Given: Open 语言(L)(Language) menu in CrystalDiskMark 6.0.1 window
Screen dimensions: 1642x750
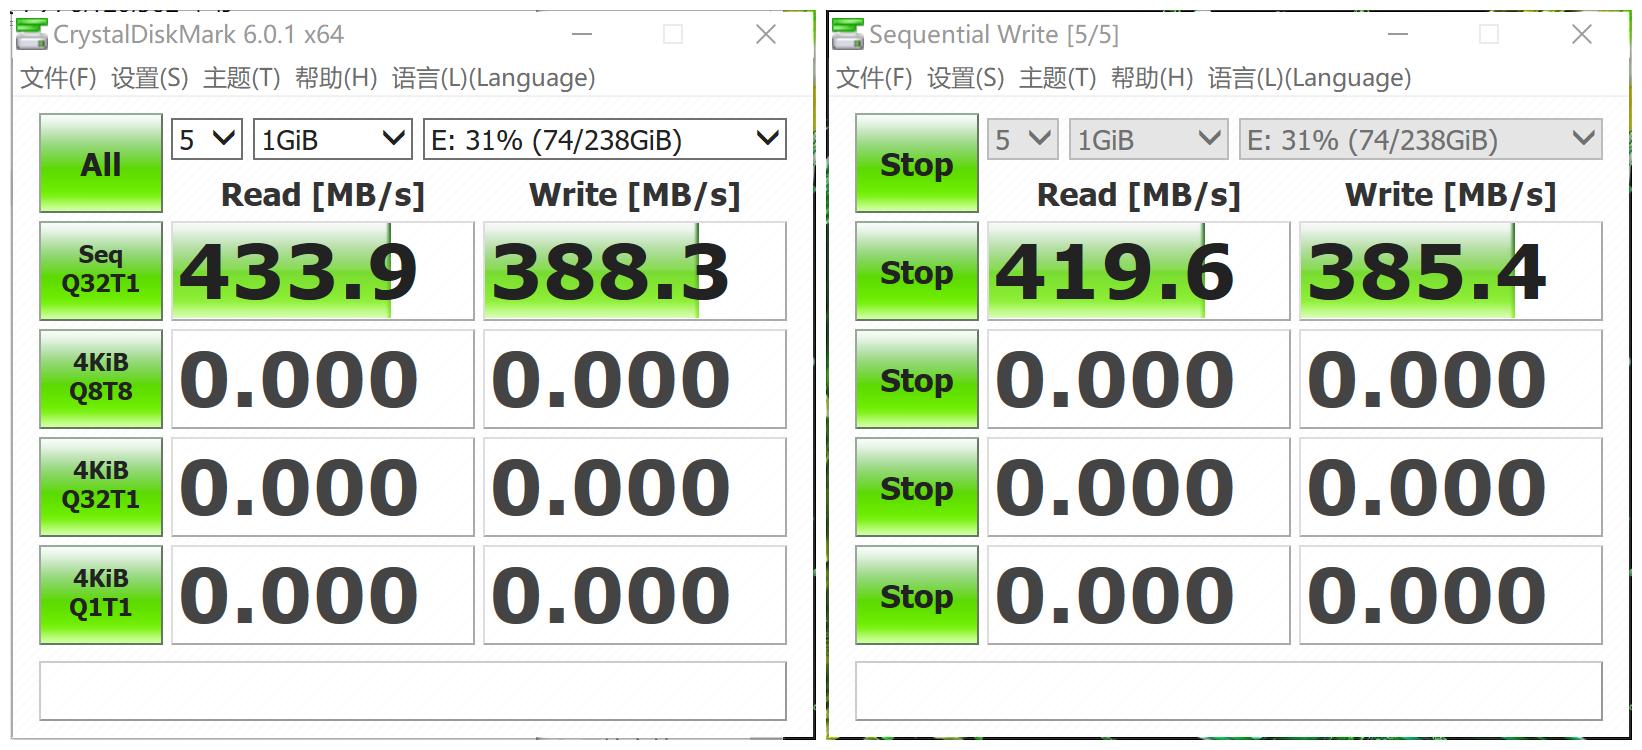Looking at the screenshot, I should [x=494, y=78].
